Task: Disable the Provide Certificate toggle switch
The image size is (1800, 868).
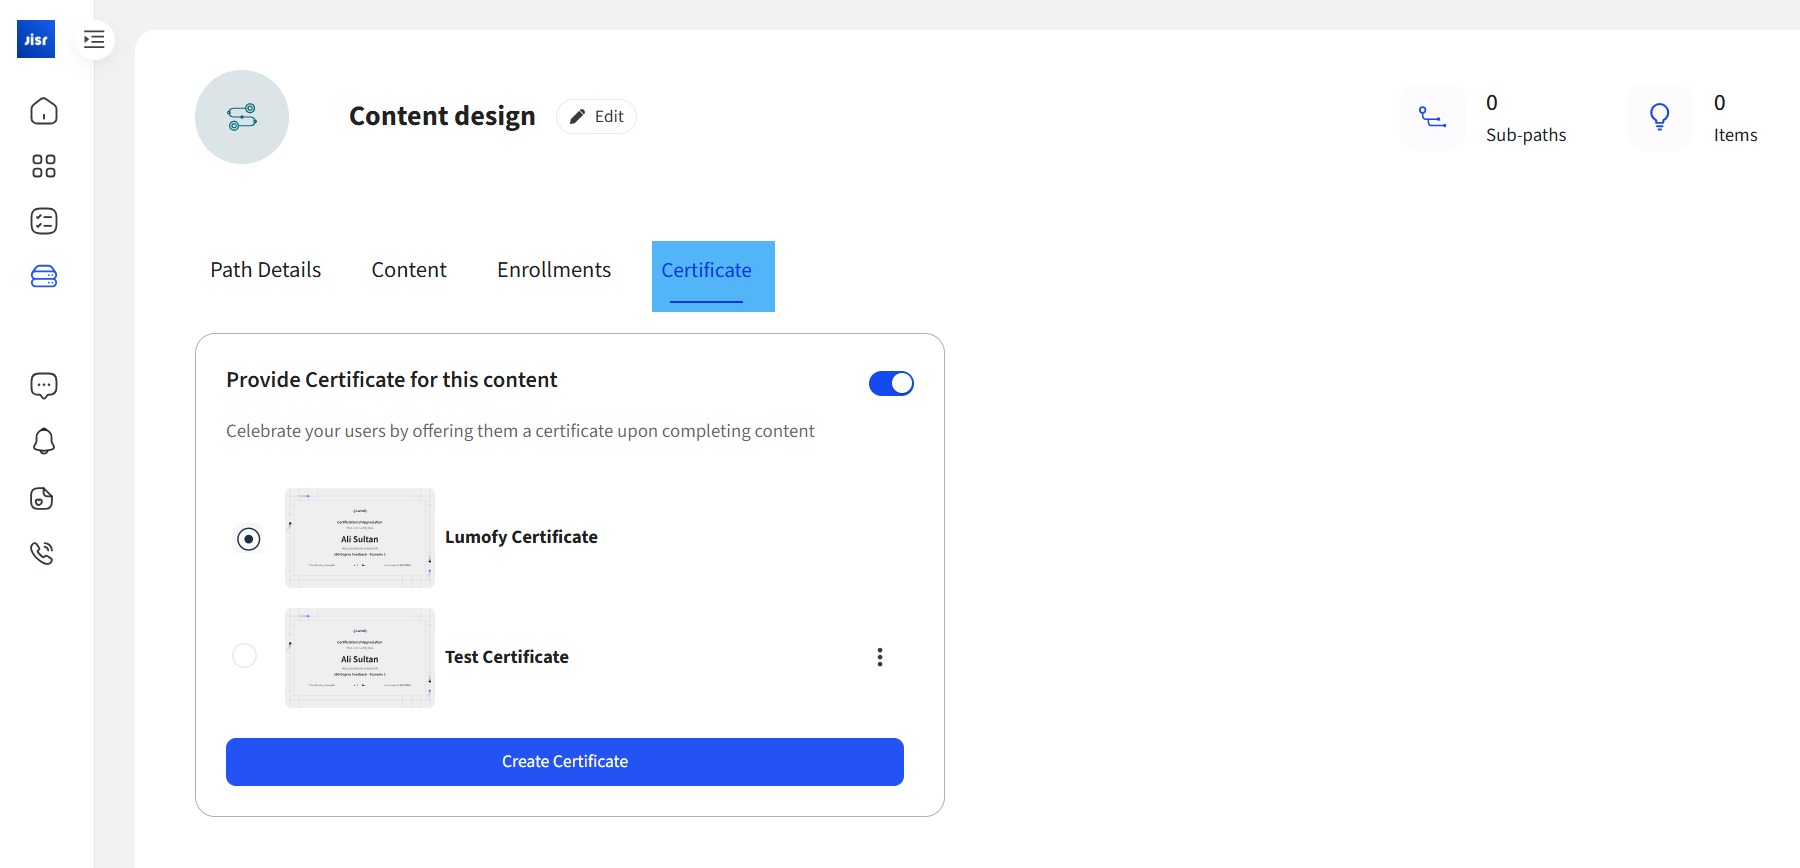Action: [891, 384]
